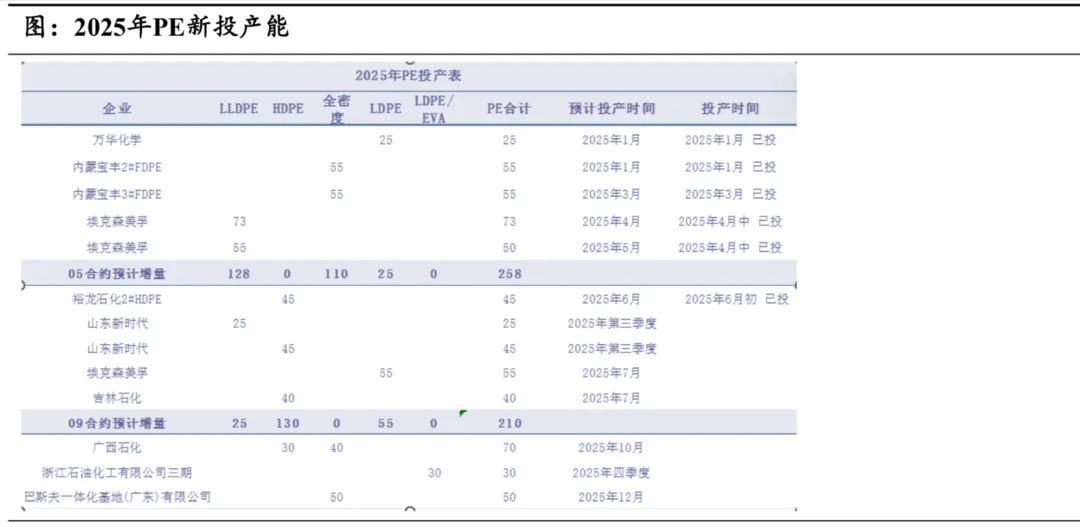This screenshot has height=527, width=1080.
Task: Select the 内蒙宝丰3#FDPE row name
Action: [117, 194]
